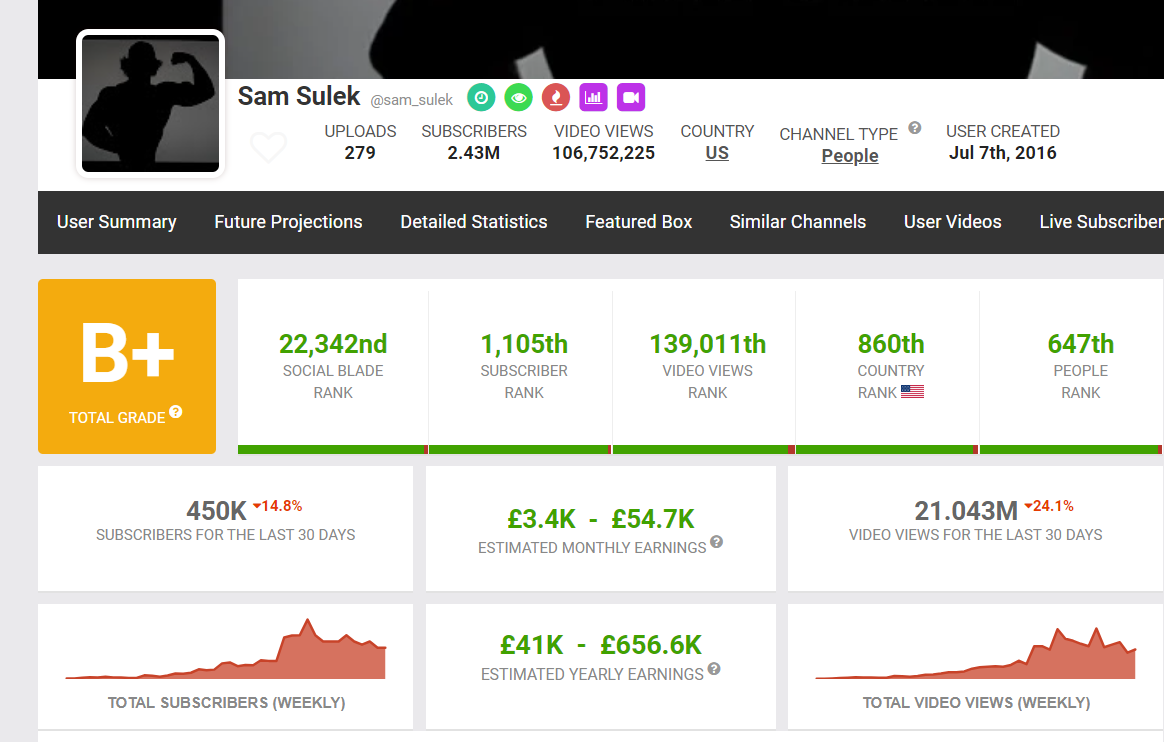The image size is (1164, 742).
Task: Click the green eye badge icon
Action: [518, 97]
